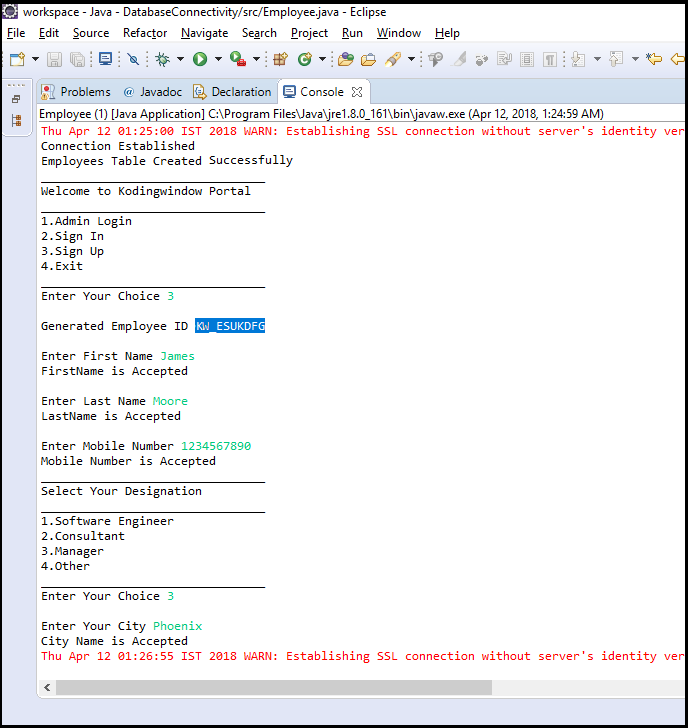The image size is (688, 728).
Task: Expand the external tools dropdown arrow
Action: click(x=256, y=59)
